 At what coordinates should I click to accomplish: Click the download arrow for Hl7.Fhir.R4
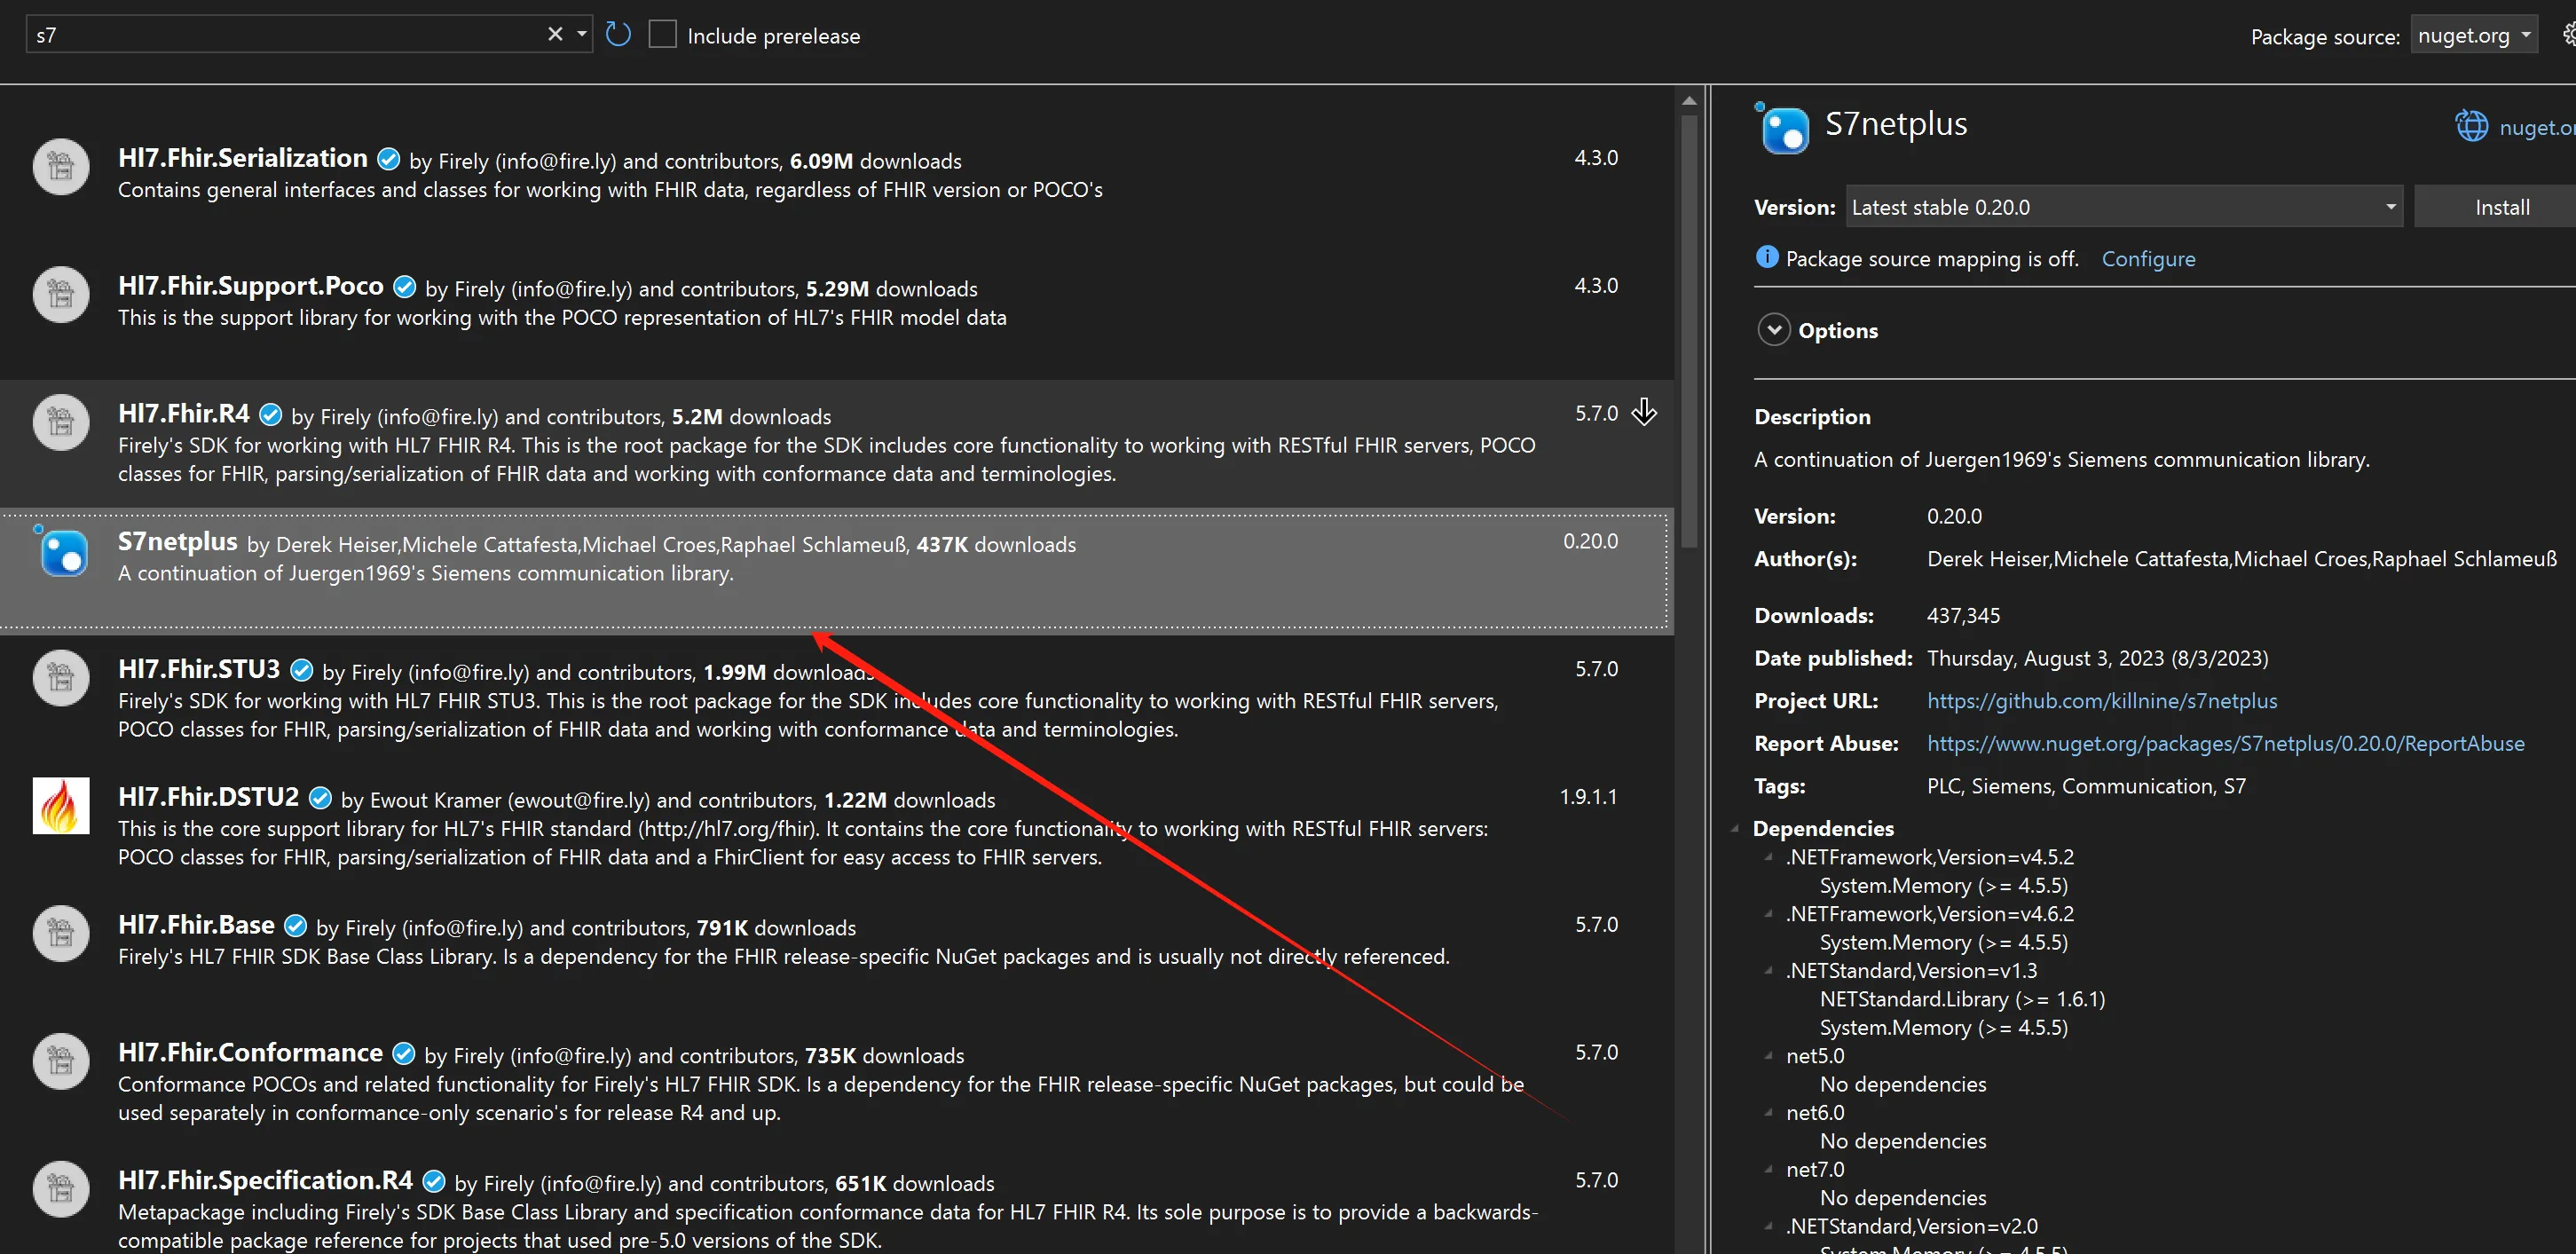pyautogui.click(x=1644, y=412)
